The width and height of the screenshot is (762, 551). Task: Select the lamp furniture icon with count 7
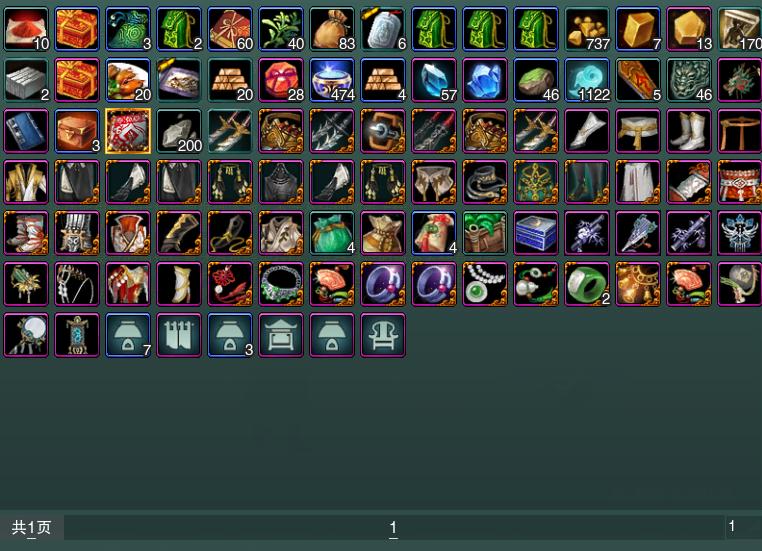[128, 335]
